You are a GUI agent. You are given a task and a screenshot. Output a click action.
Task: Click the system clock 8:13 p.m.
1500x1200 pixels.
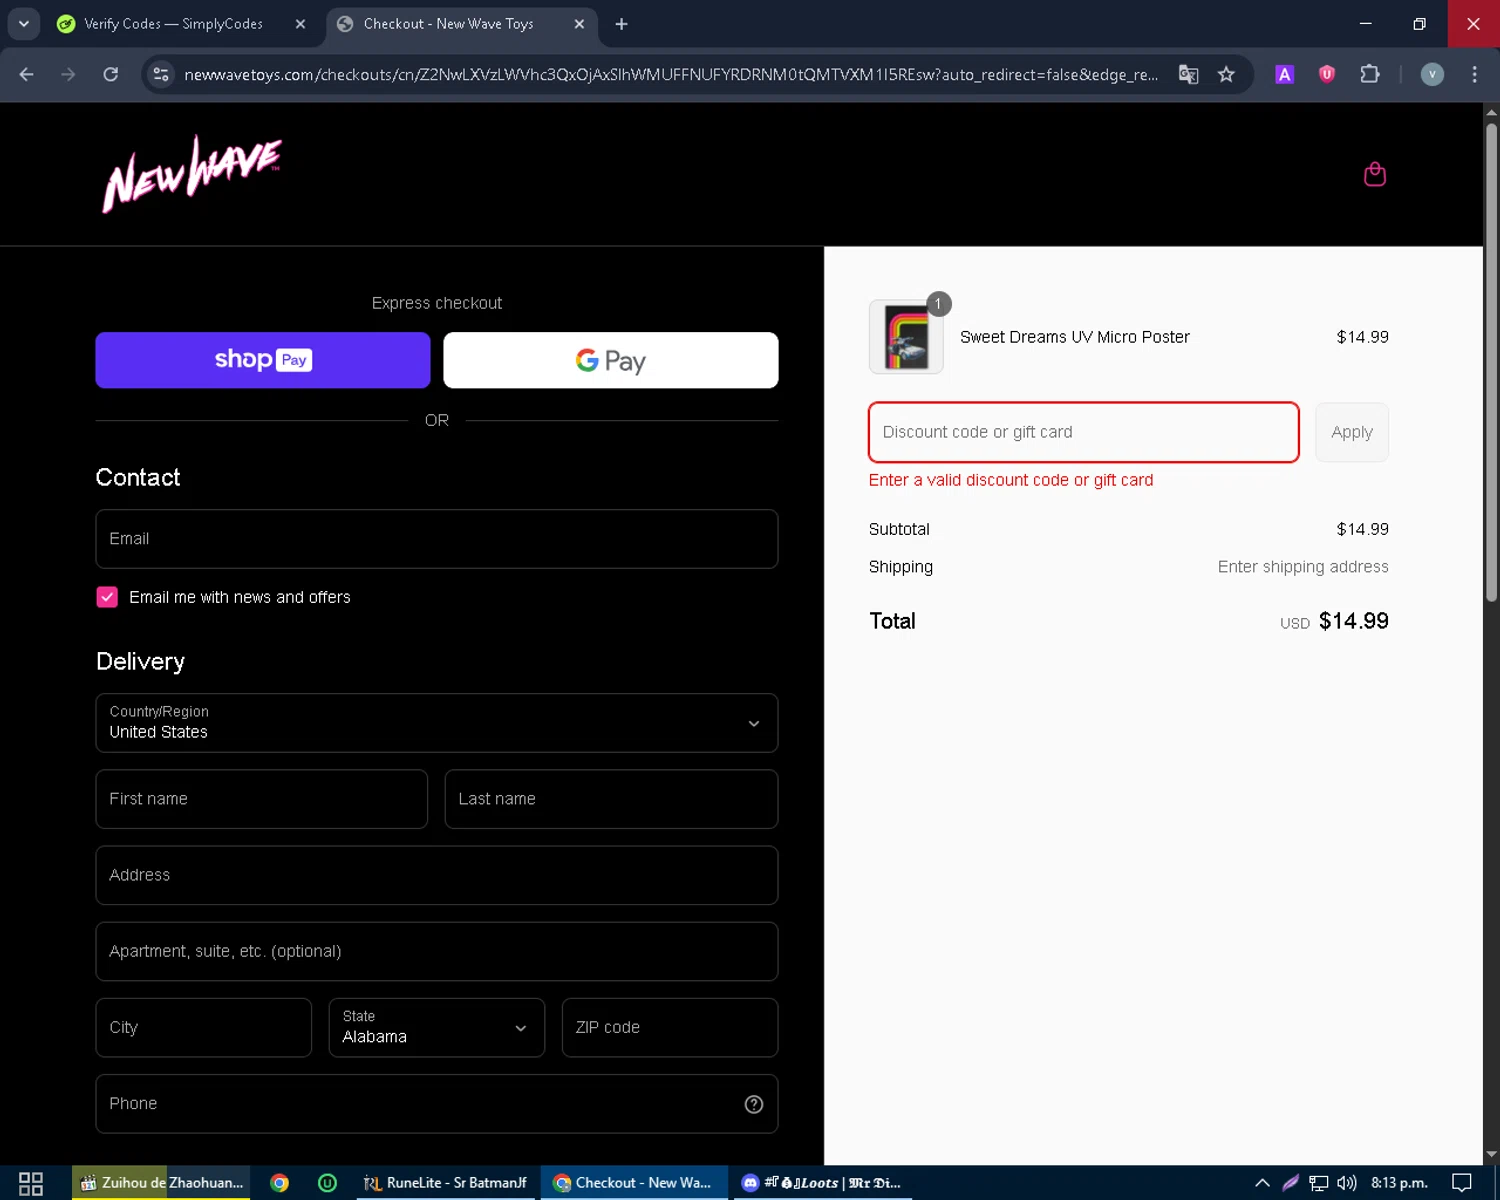[x=1399, y=1183]
